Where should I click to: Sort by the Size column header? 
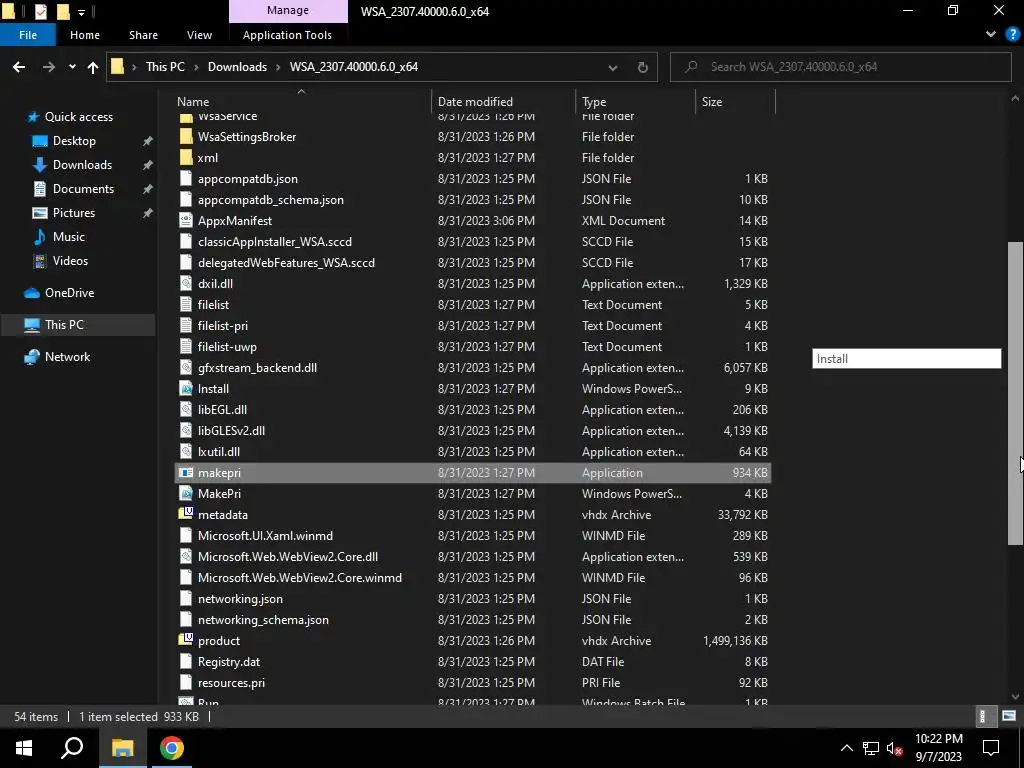tap(712, 102)
